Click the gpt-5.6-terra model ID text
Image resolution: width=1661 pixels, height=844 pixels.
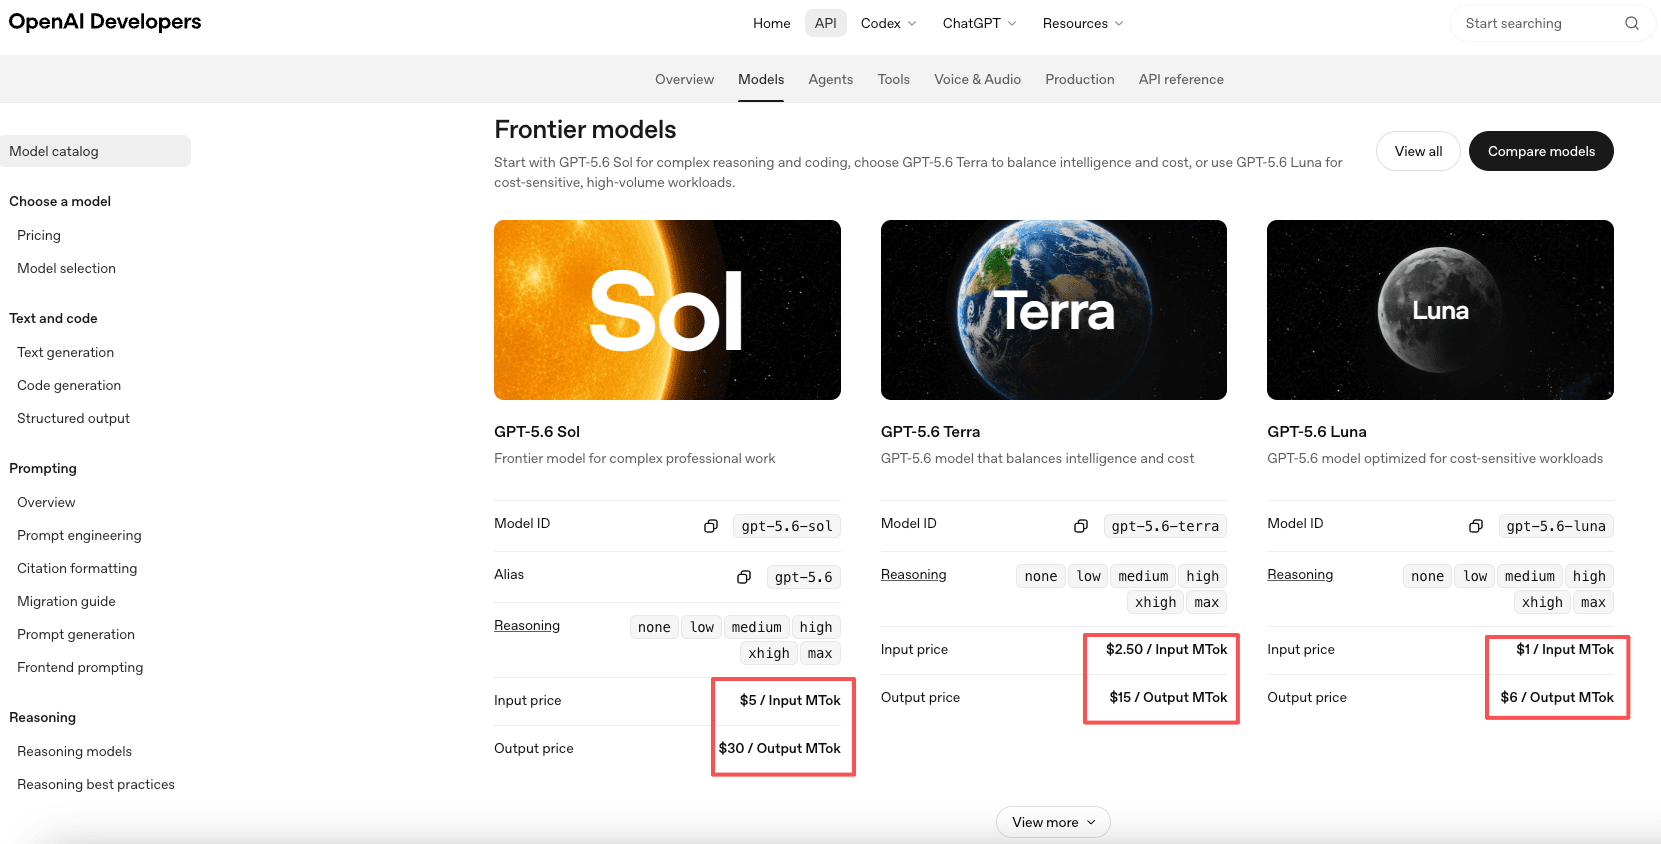pos(1165,526)
